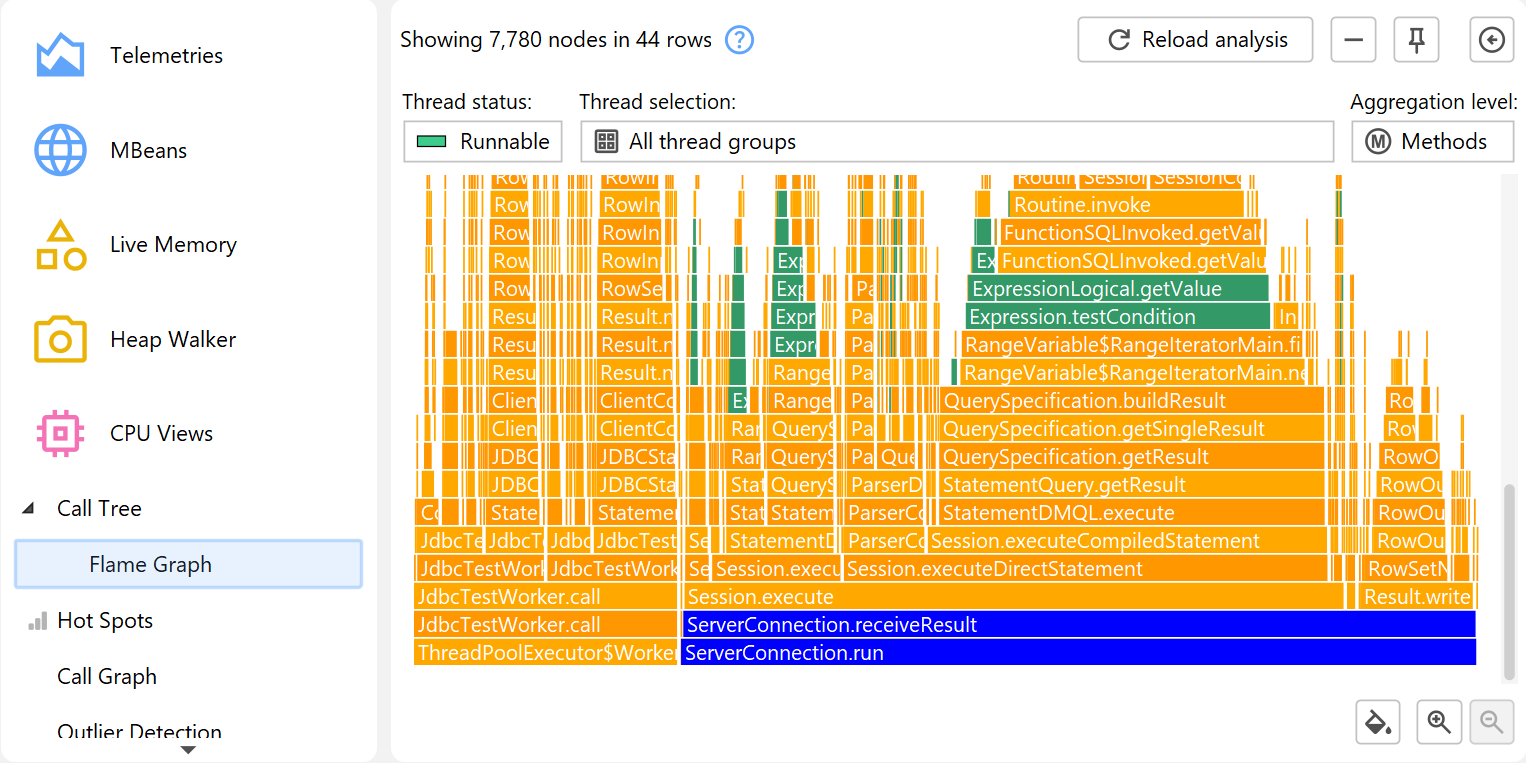The image size is (1526, 763).
Task: Zoom in on the flame graph
Action: tap(1439, 722)
